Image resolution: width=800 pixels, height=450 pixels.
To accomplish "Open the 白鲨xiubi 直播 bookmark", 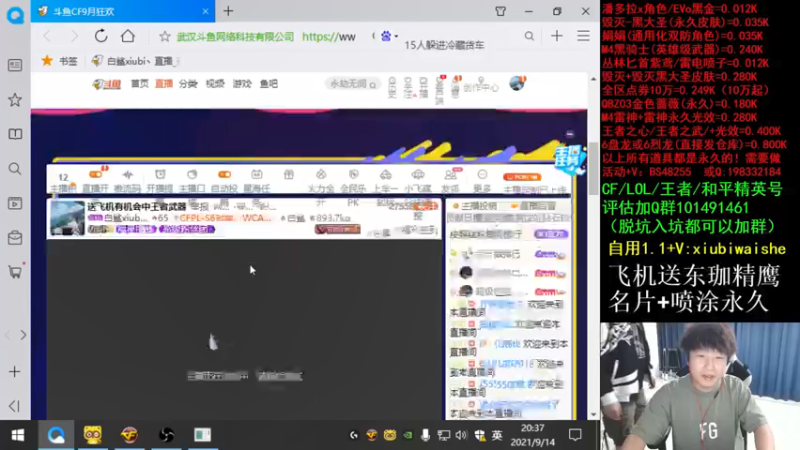I will pyautogui.click(x=135, y=61).
